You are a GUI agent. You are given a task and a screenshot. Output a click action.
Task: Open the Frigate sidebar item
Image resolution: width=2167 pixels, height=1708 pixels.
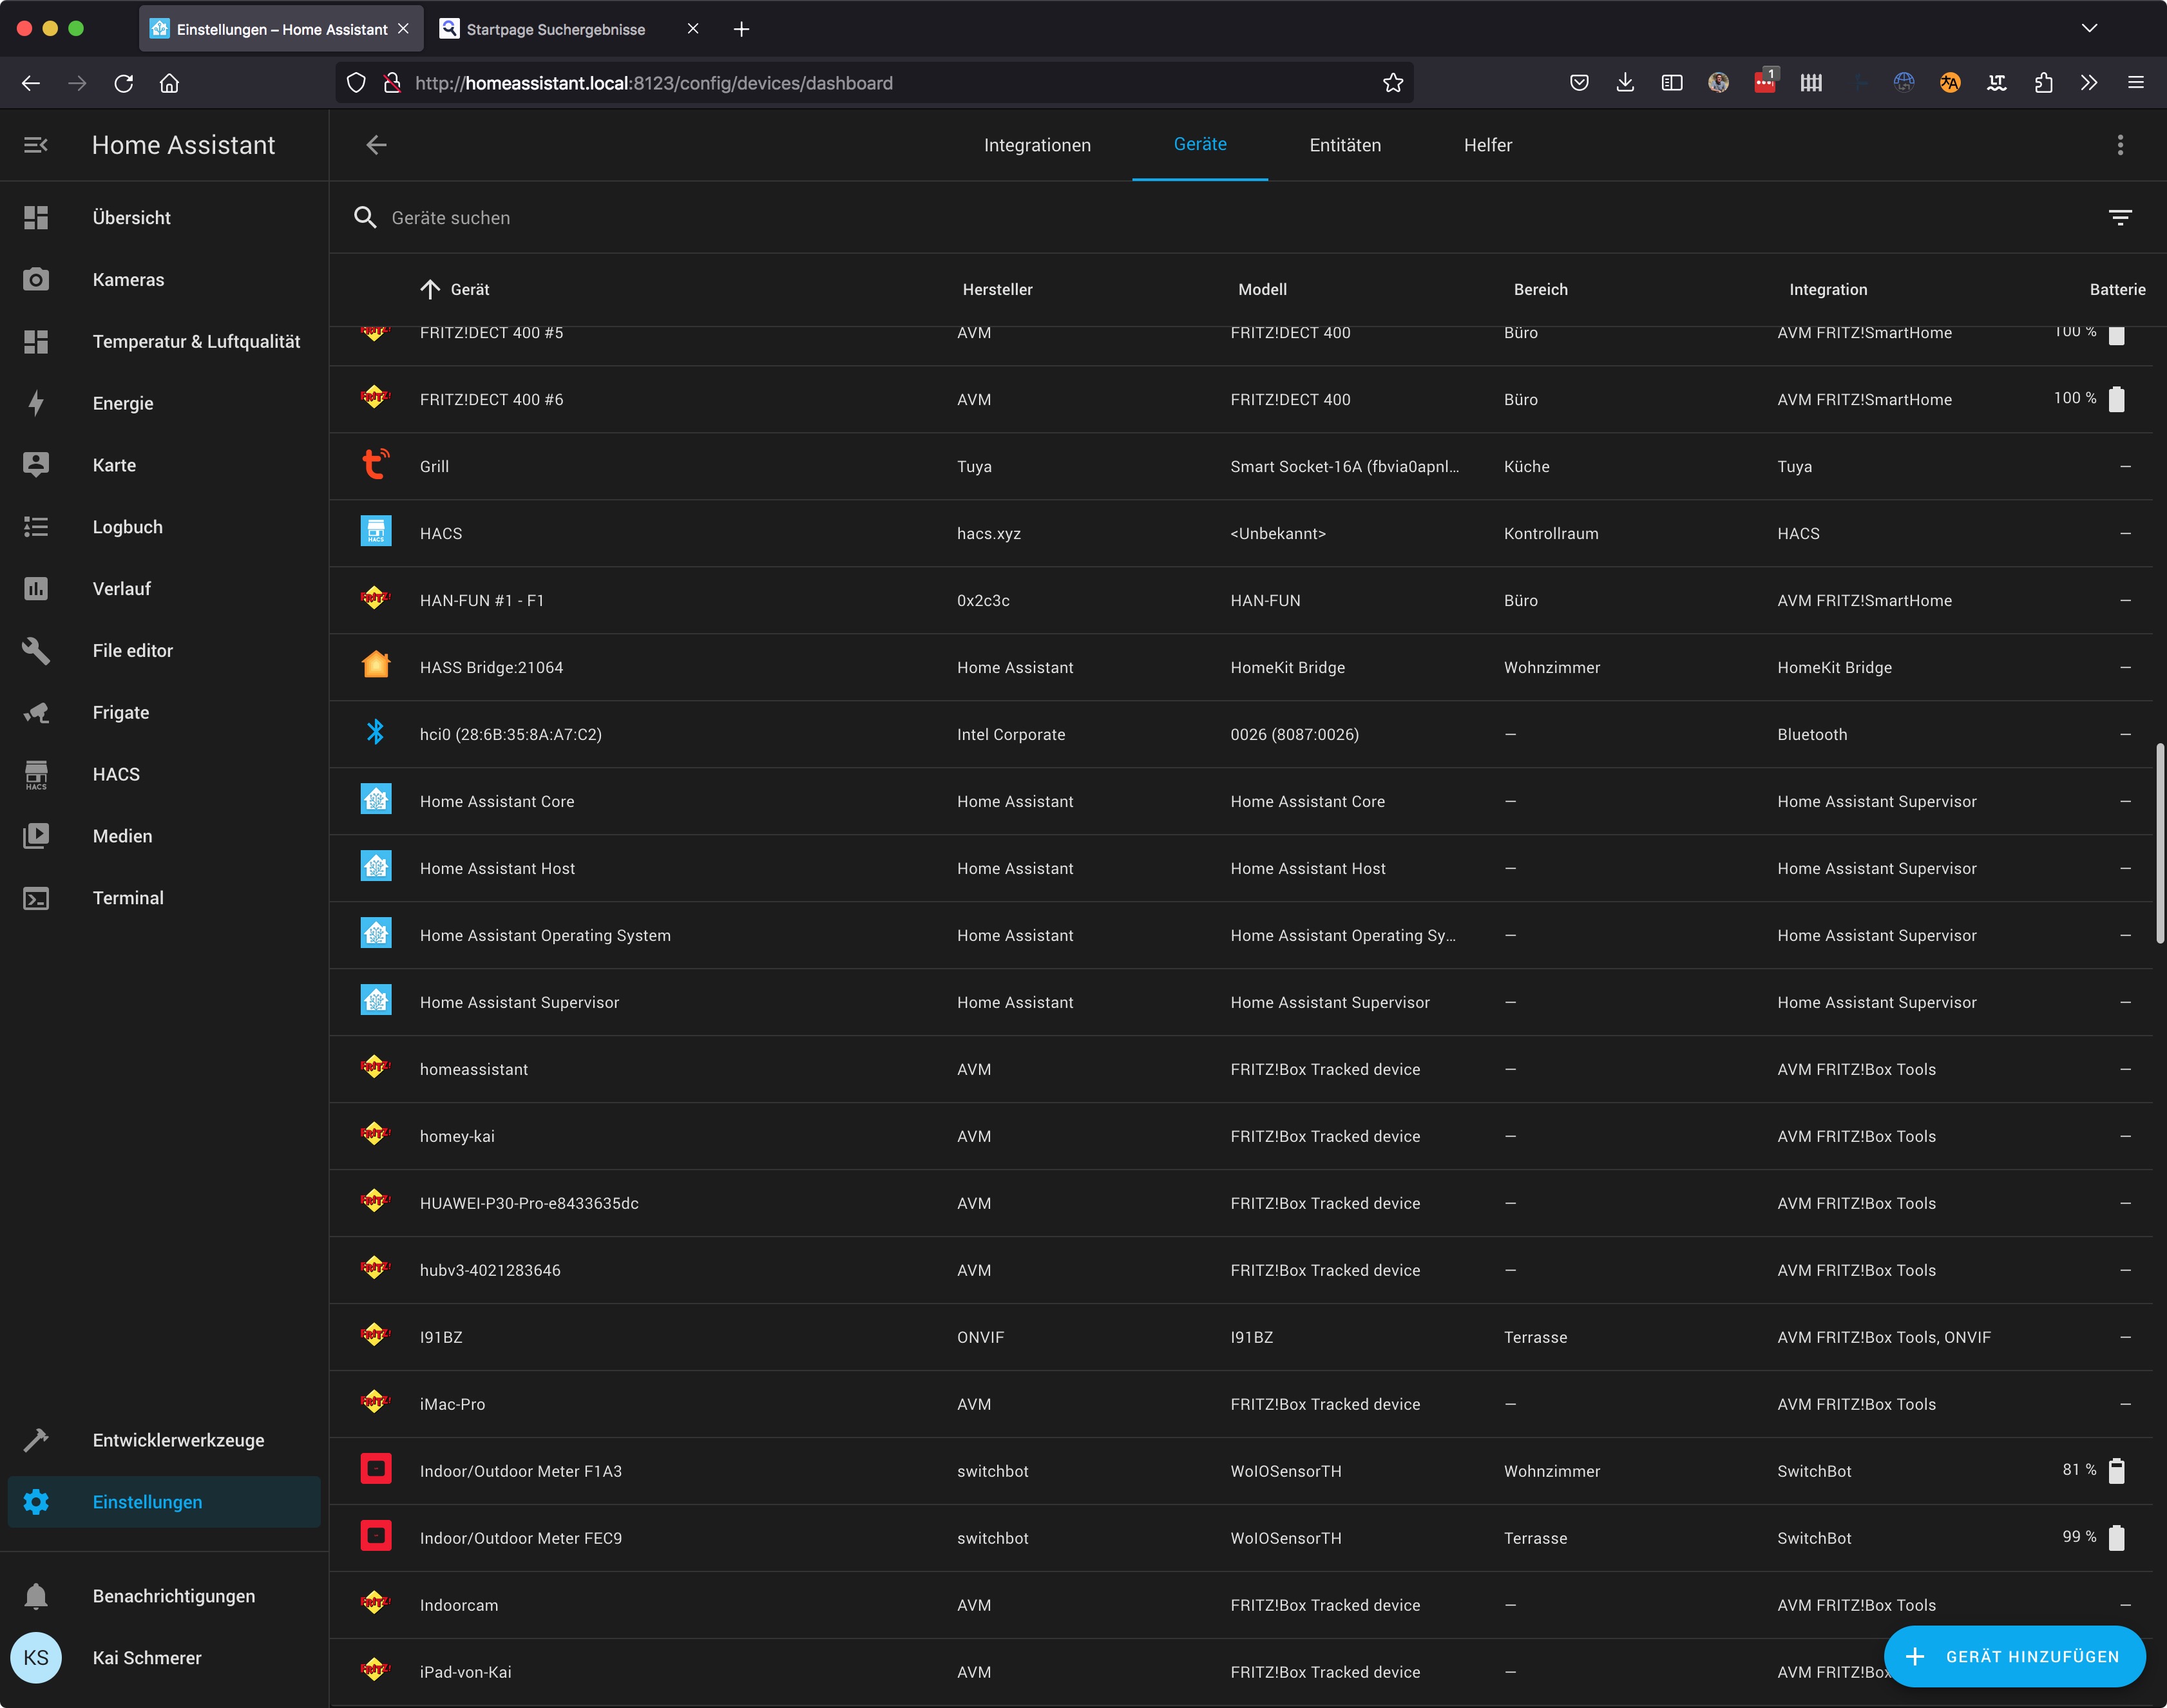pyautogui.click(x=120, y=712)
